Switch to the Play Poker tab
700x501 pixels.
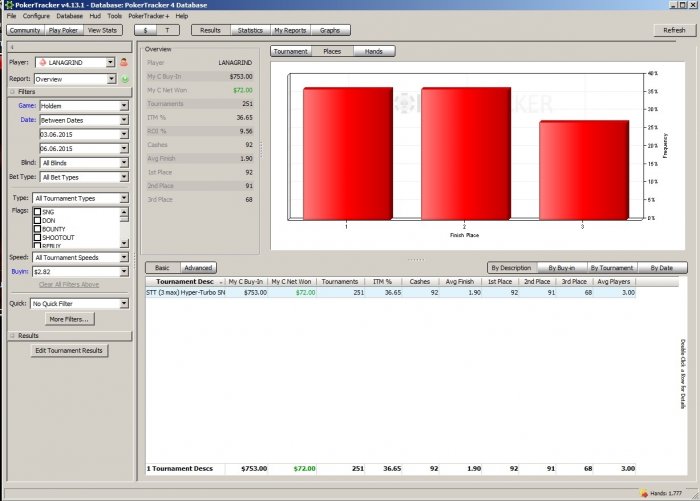(63, 30)
